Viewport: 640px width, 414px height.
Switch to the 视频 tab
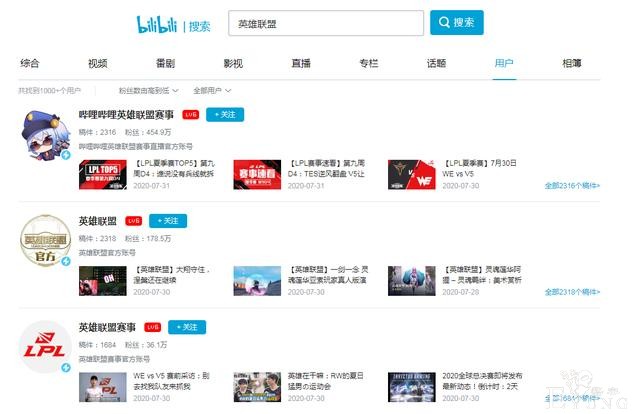tap(98, 63)
